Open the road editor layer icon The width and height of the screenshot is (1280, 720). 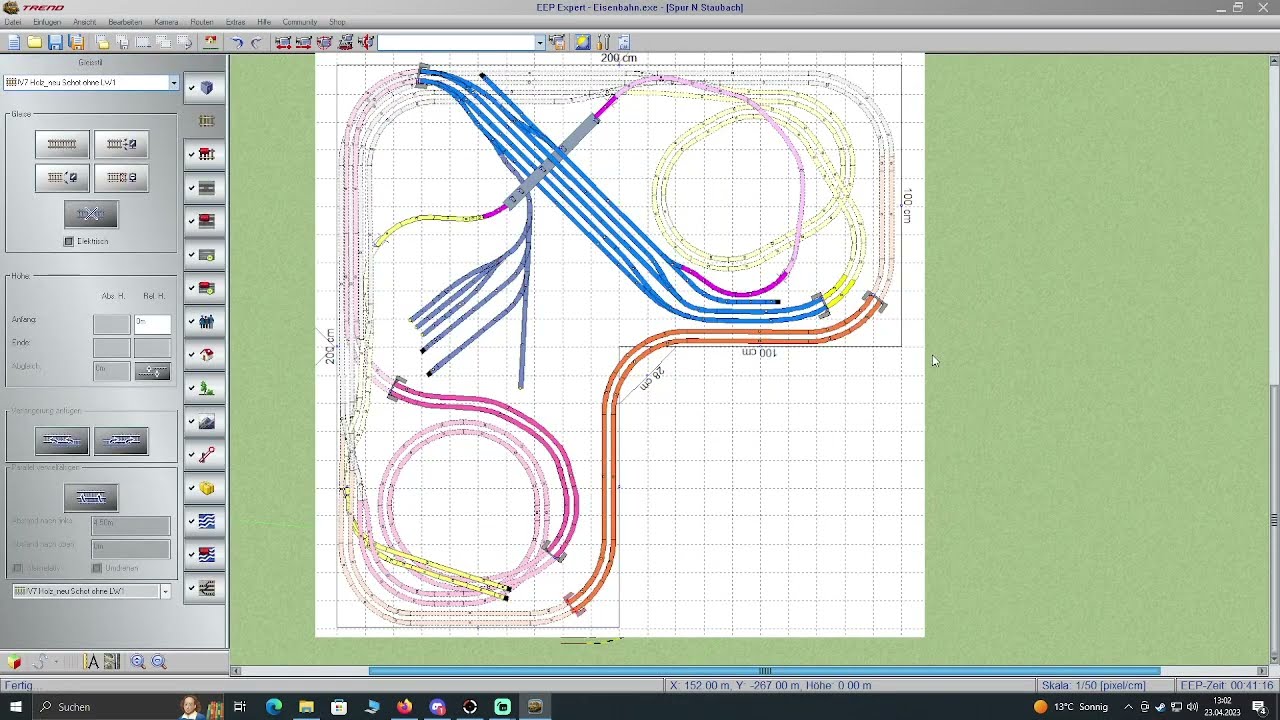point(207,188)
